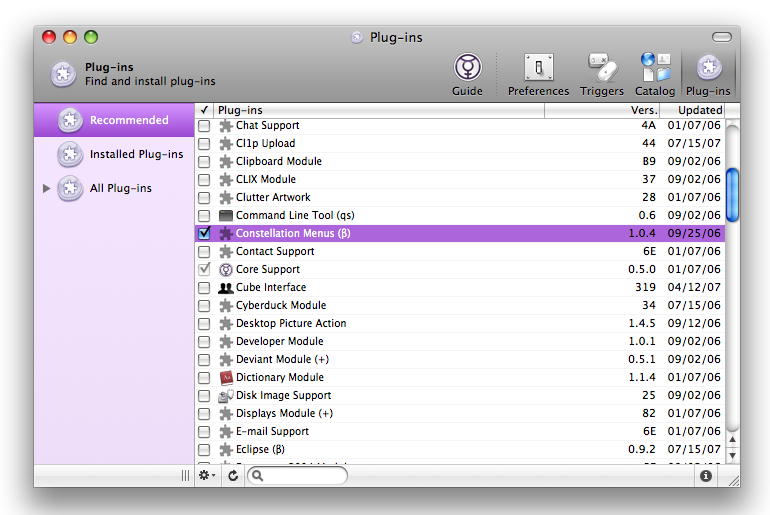Select the Recommended sidebar category

[x=114, y=120]
